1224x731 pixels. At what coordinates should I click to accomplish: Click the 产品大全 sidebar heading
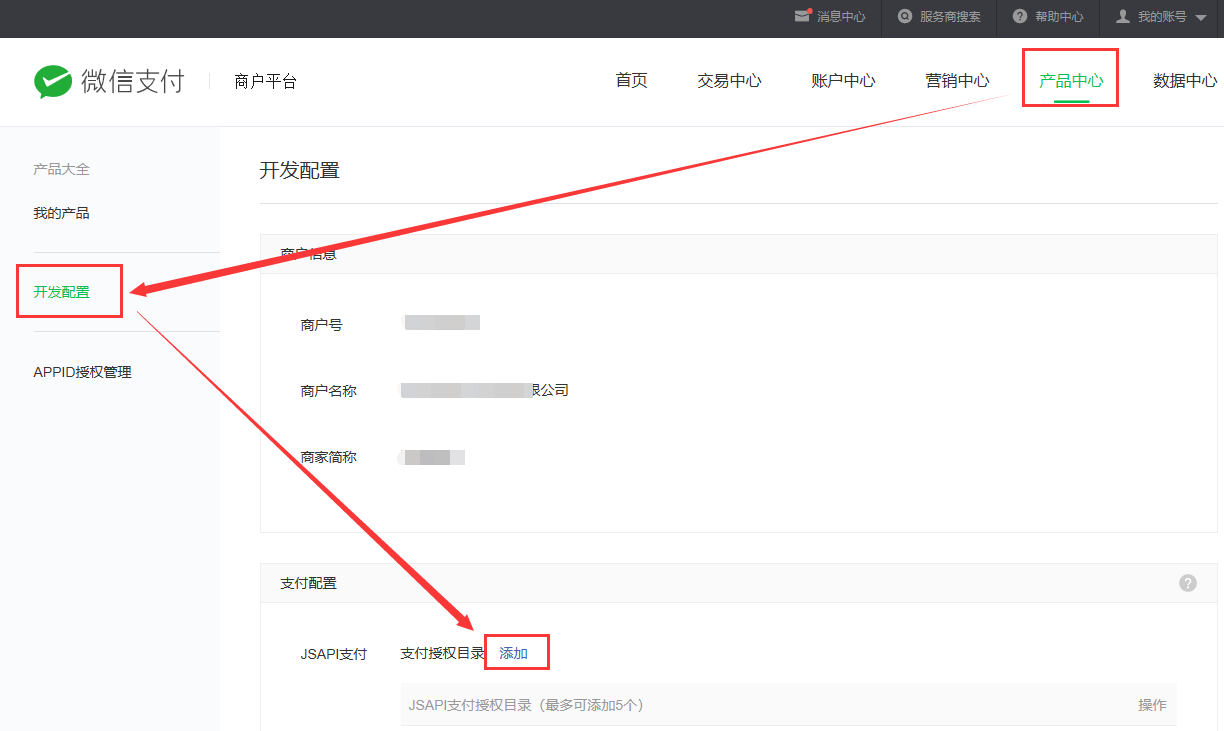pos(61,169)
